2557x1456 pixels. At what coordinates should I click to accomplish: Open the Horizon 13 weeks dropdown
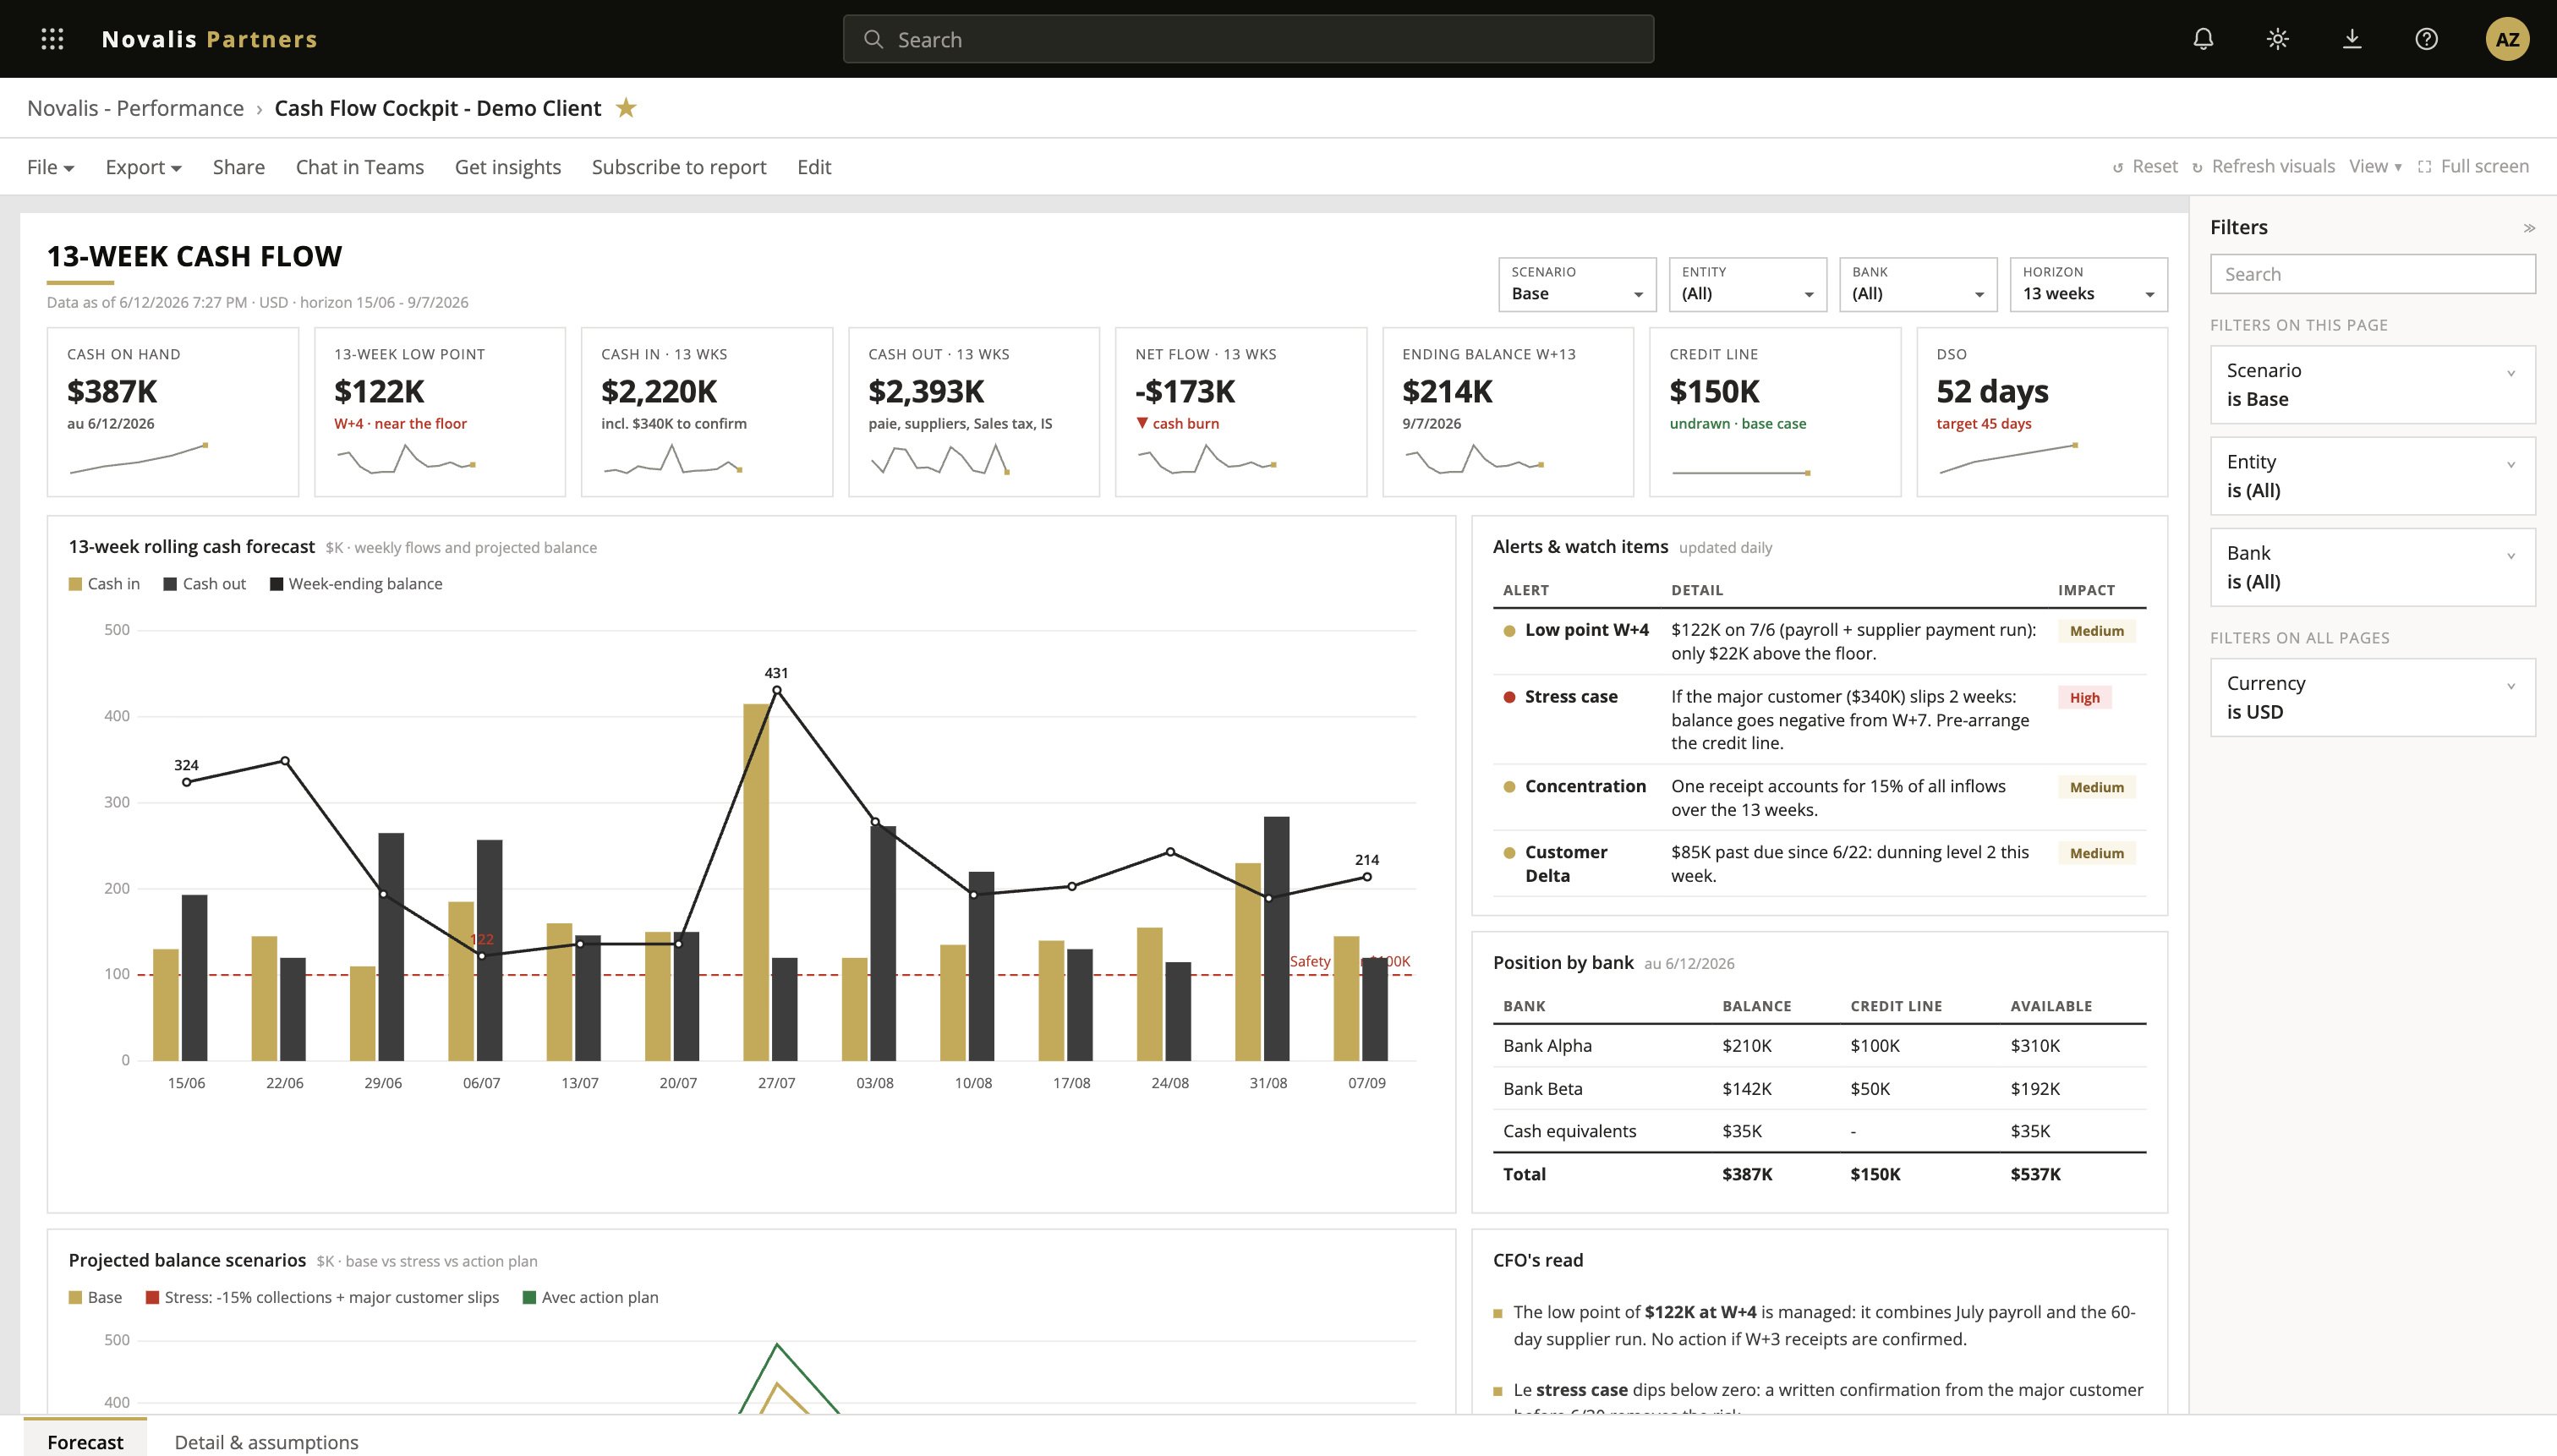tap(2088, 284)
